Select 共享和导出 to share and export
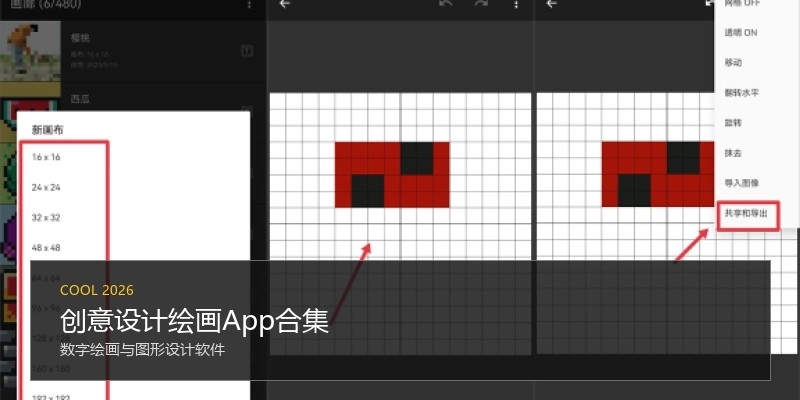 point(746,214)
